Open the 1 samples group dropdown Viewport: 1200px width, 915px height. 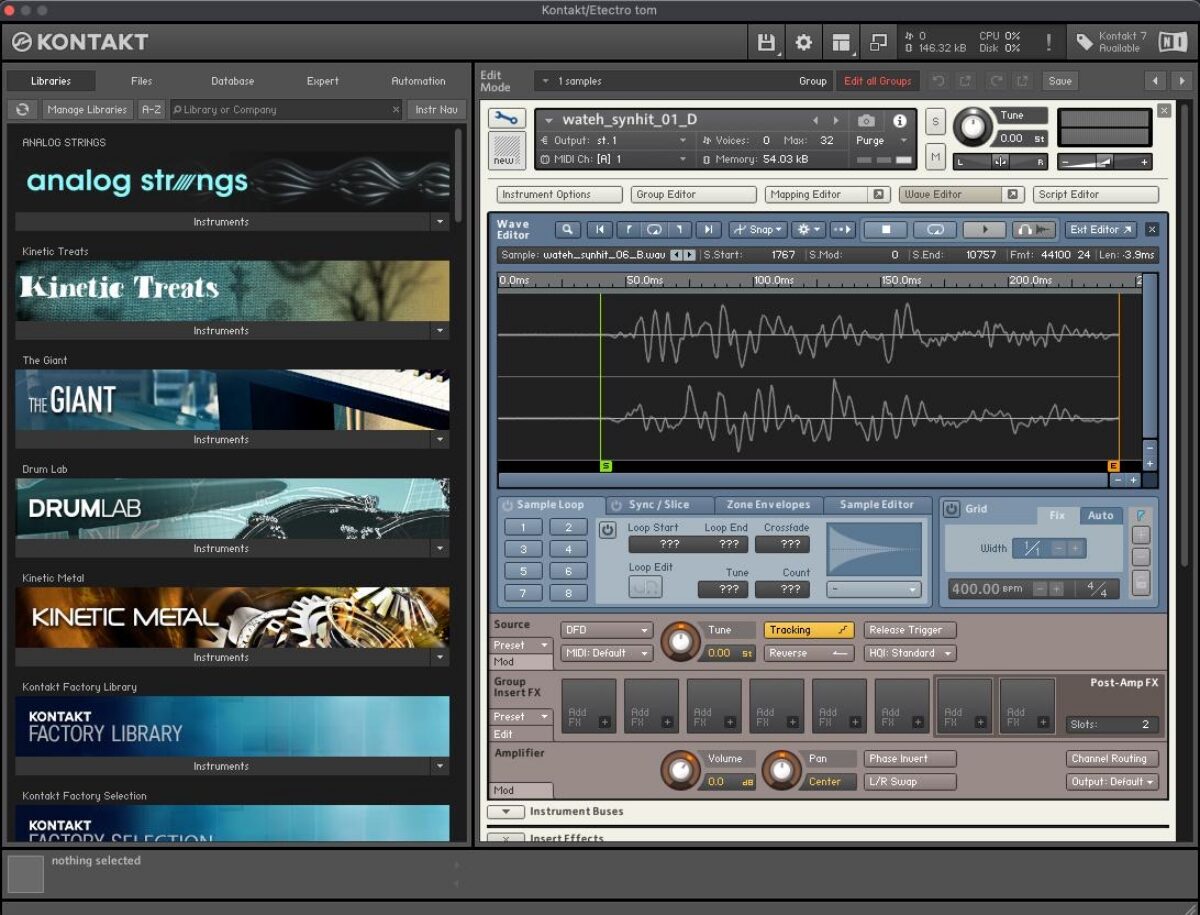[684, 81]
